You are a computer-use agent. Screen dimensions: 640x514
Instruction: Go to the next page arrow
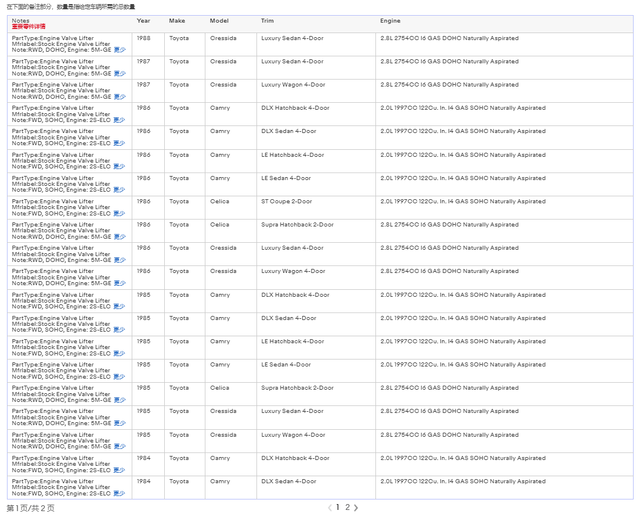[x=356, y=507]
